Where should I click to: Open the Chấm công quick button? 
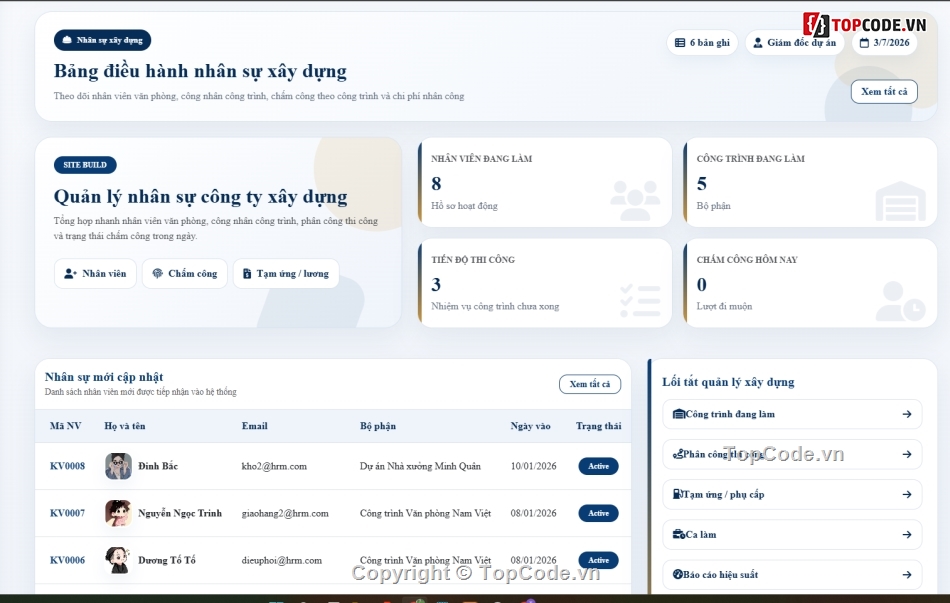185,274
